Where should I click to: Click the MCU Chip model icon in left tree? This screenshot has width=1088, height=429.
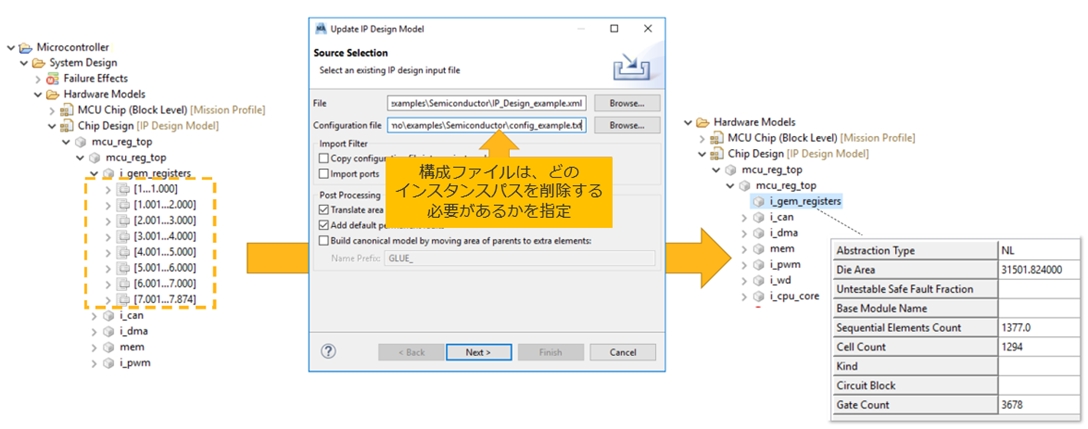[x=67, y=110]
